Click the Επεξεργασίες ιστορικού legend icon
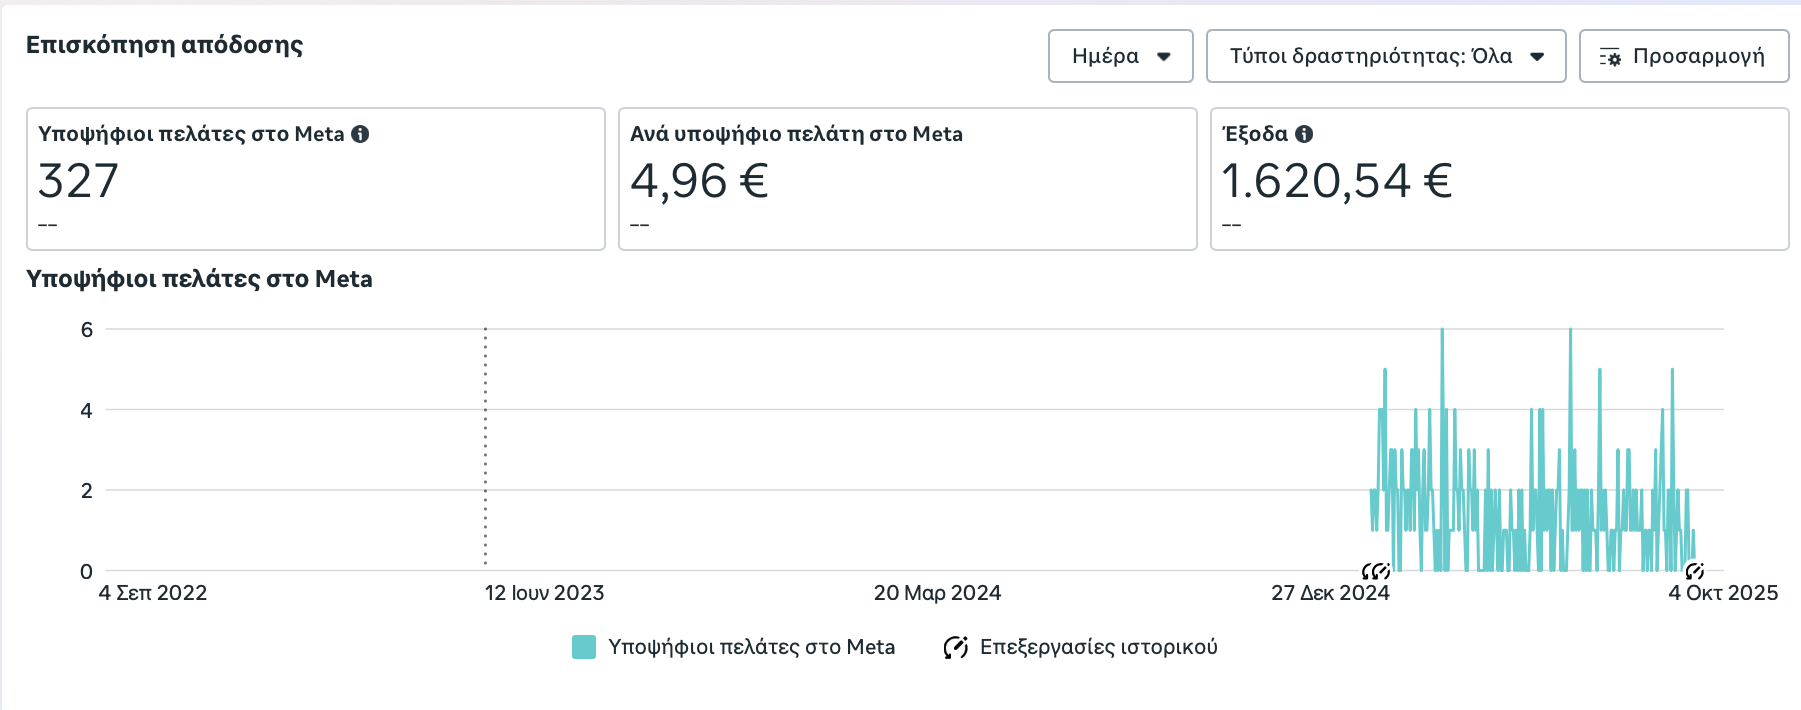 tap(955, 647)
